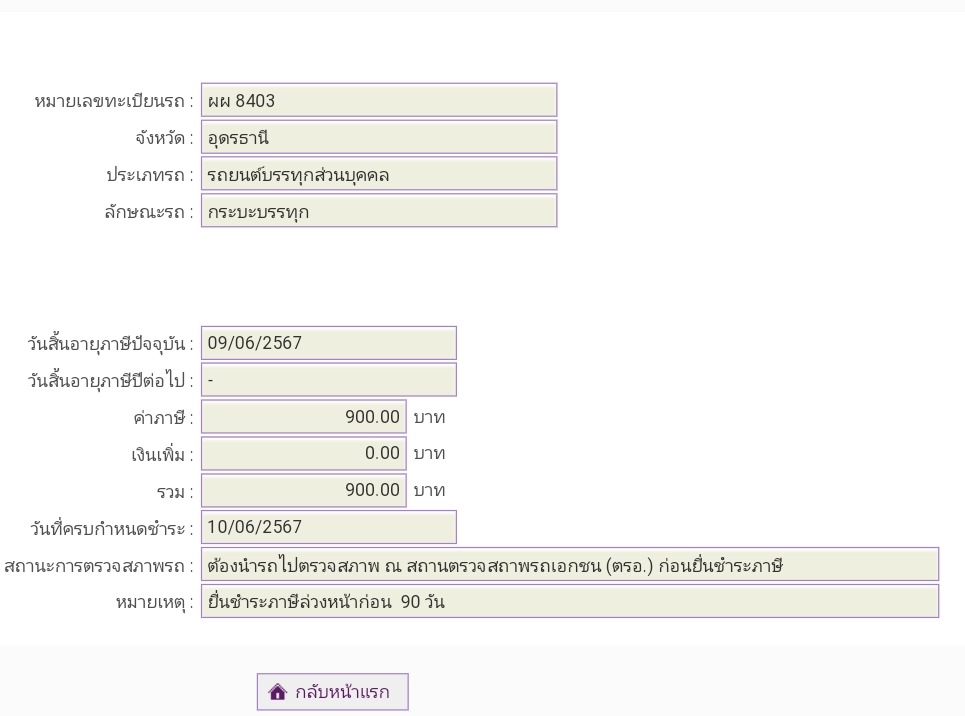
Task: Focus the ประเภทรถ field รถยนต์บรรทุกส่วนบุคคล
Action: tap(379, 174)
